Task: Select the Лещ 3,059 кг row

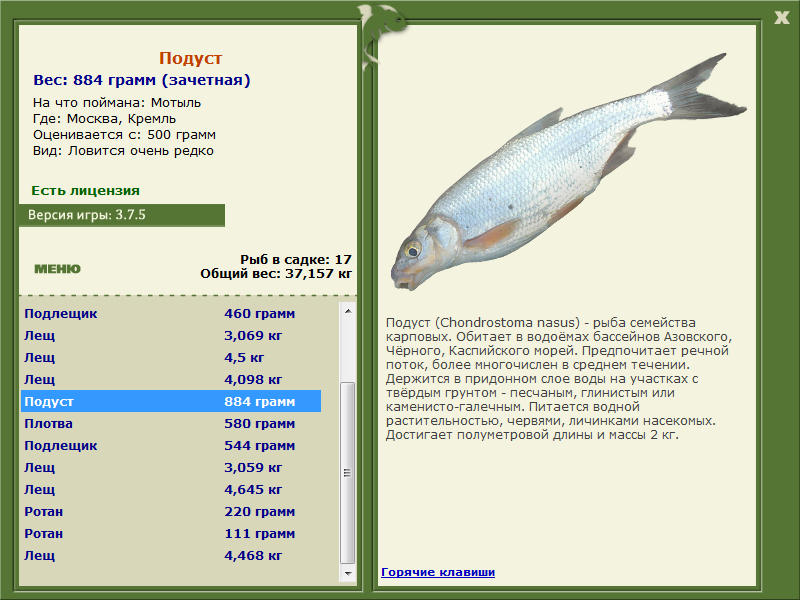Action: [171, 467]
